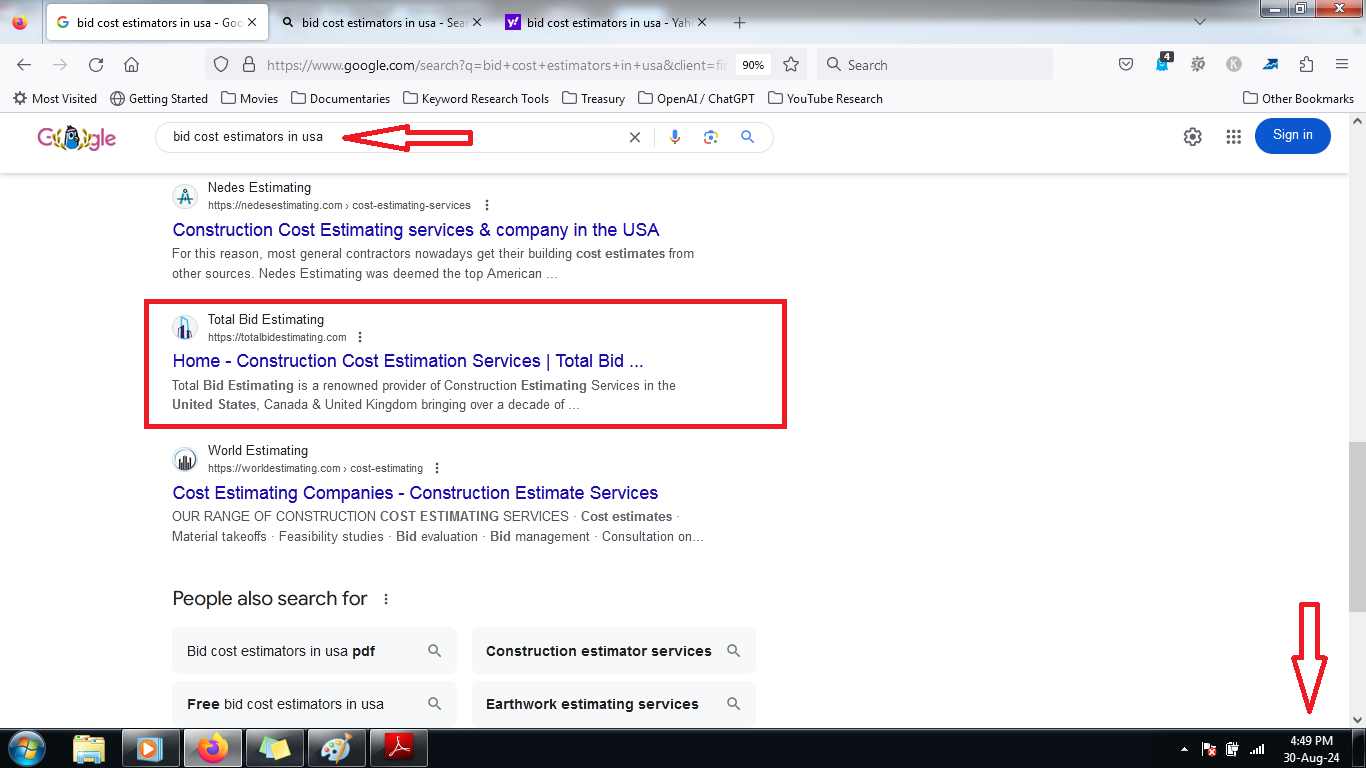Open Adobe Reader from the taskbar

[x=399, y=748]
